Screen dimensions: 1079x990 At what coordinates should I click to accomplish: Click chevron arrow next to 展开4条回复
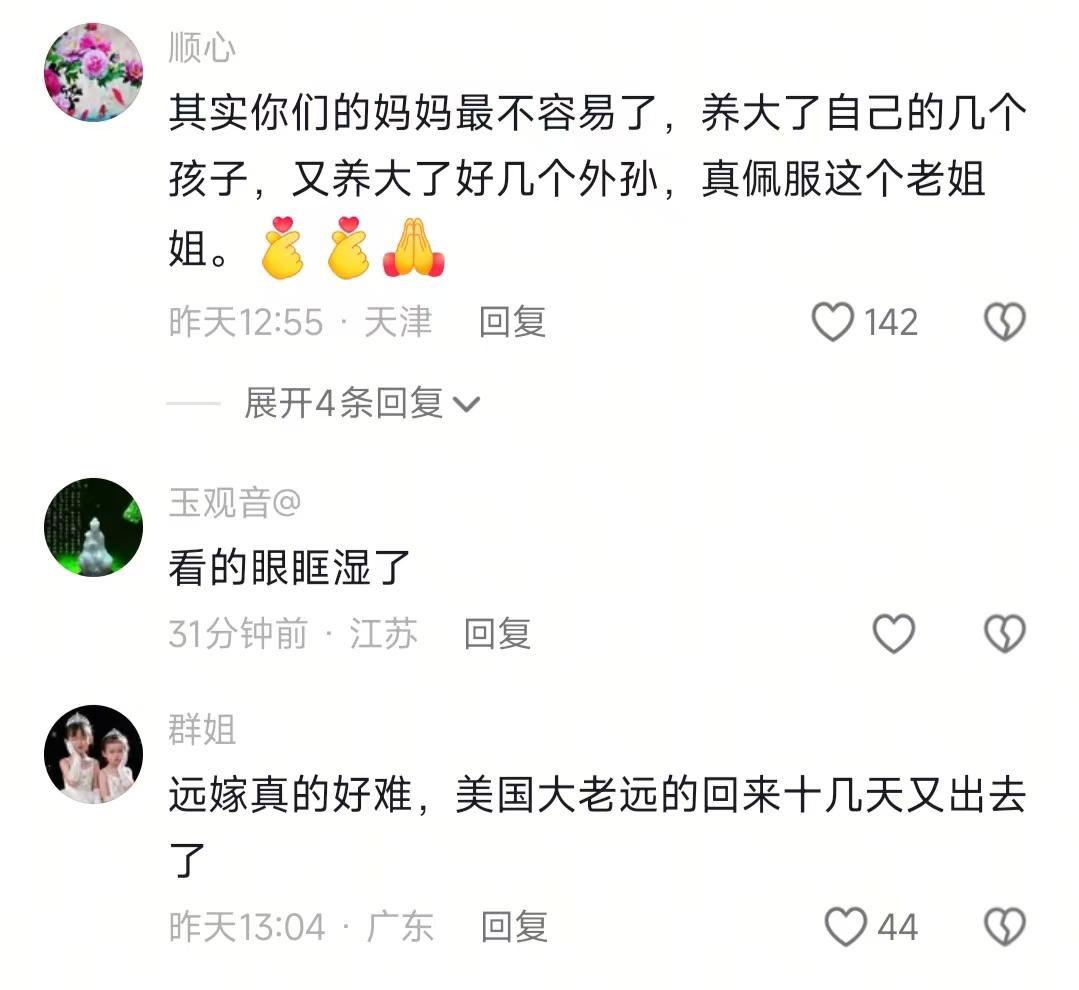(x=466, y=404)
